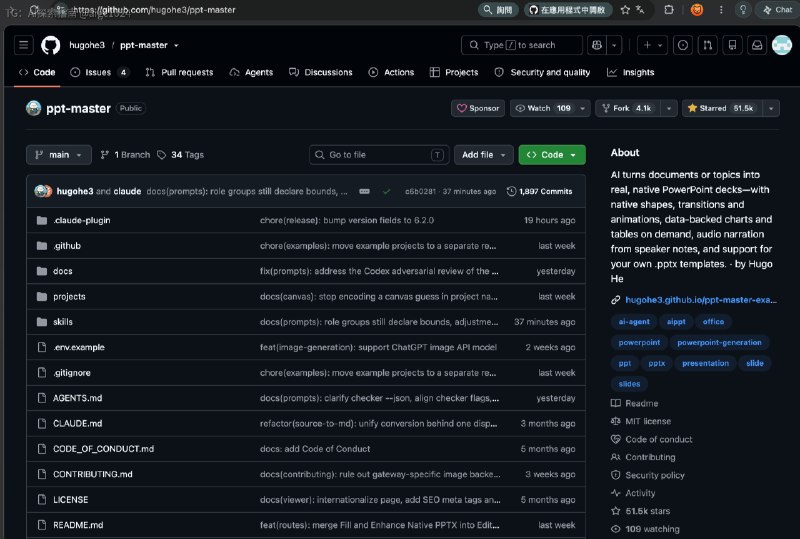800x539 pixels.
Task: Open the GitHub sidebar hamburger menu
Action: 23,45
